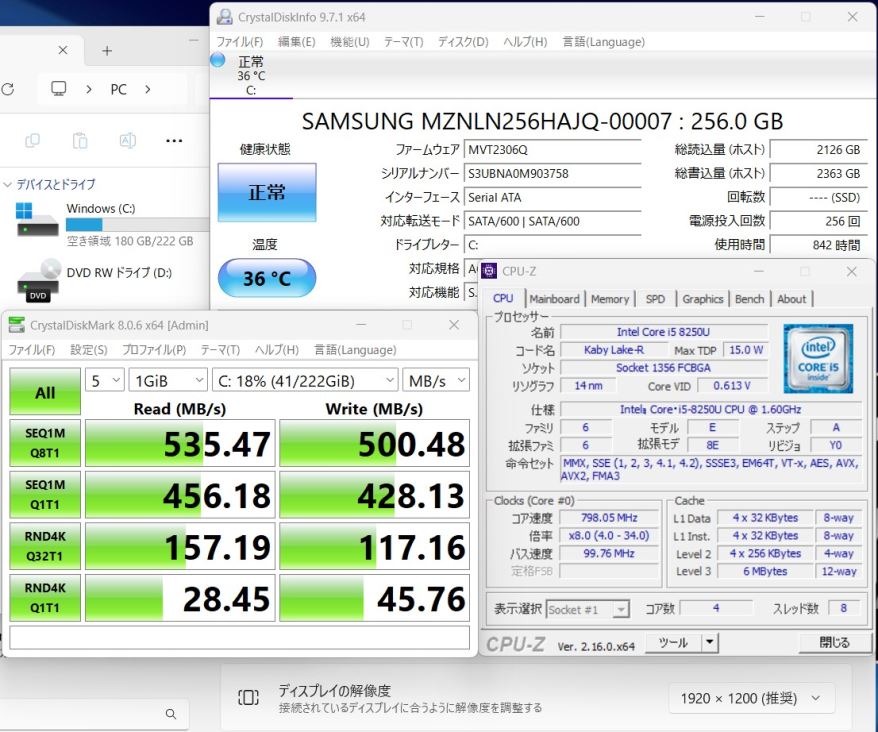Click the refresh icon in File Explorer
Screen dimensions: 878x732
point(7,89)
